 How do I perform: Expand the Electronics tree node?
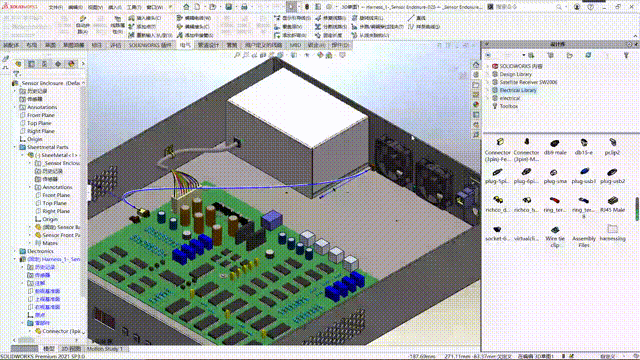click(x=15, y=251)
